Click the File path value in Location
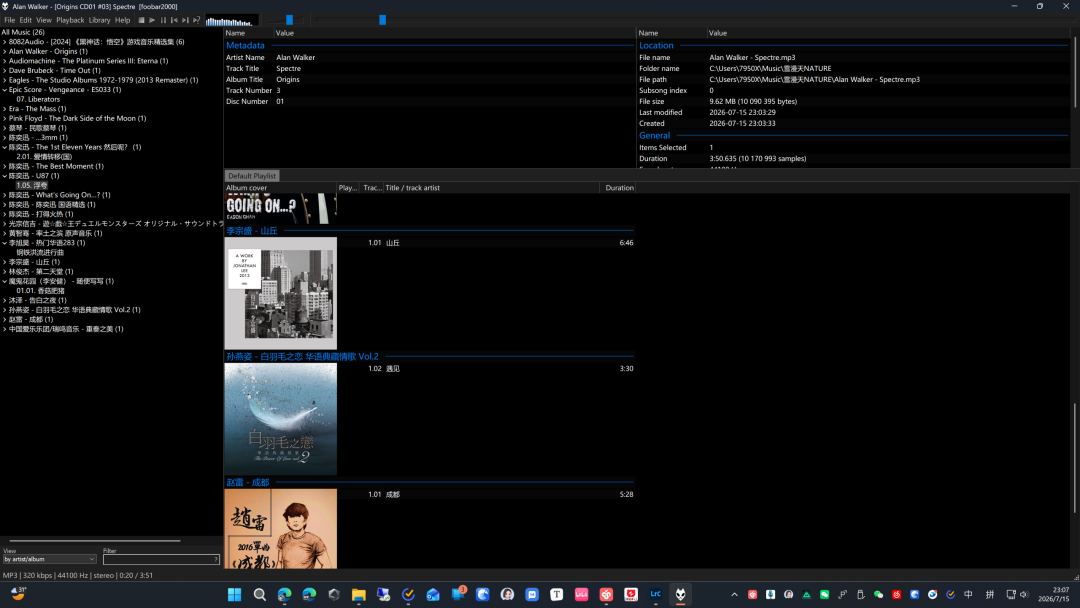Screen dimensions: 1080x608 [x=814, y=80]
